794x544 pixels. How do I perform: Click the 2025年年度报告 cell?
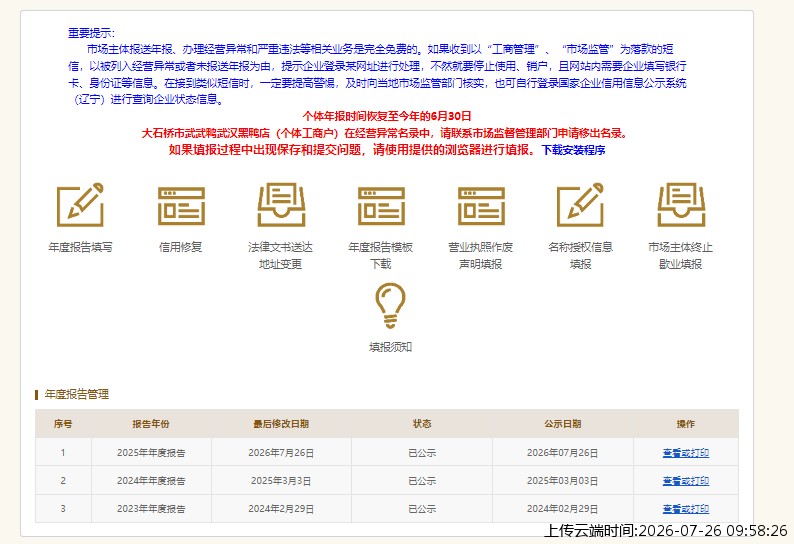pyautogui.click(x=151, y=453)
